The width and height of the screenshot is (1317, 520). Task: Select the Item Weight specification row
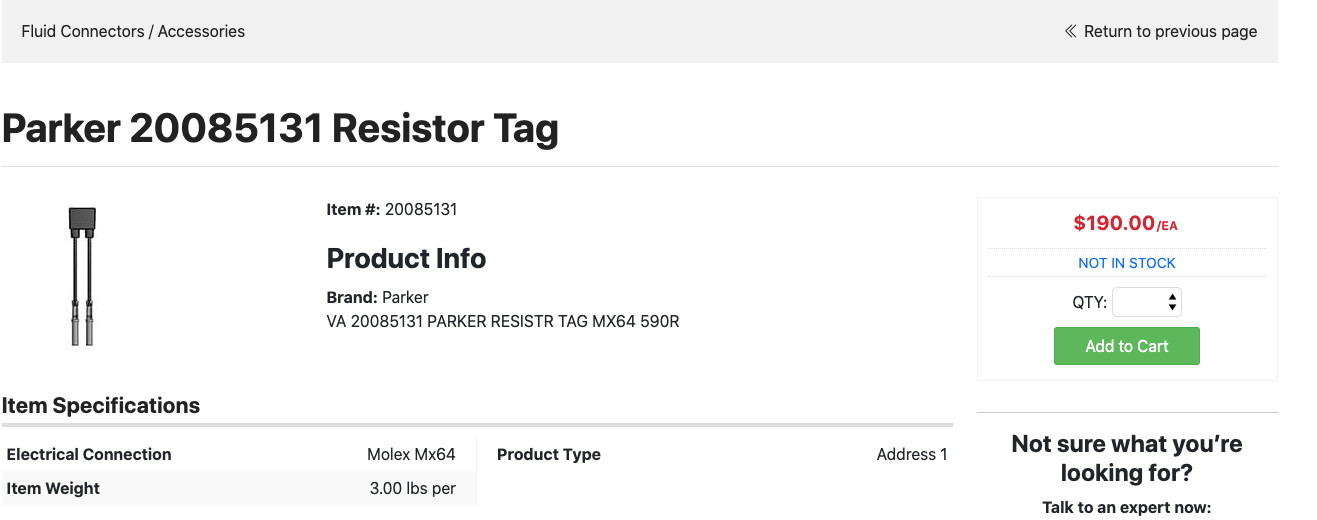coord(231,488)
